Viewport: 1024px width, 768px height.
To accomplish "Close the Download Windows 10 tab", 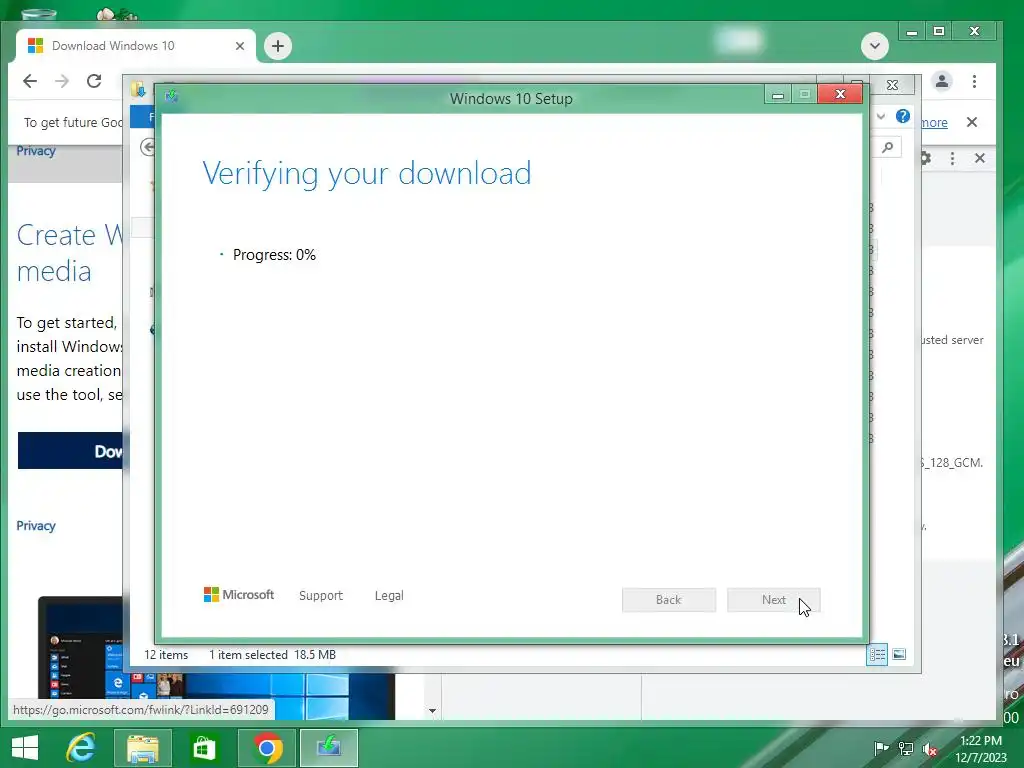I will (x=240, y=46).
